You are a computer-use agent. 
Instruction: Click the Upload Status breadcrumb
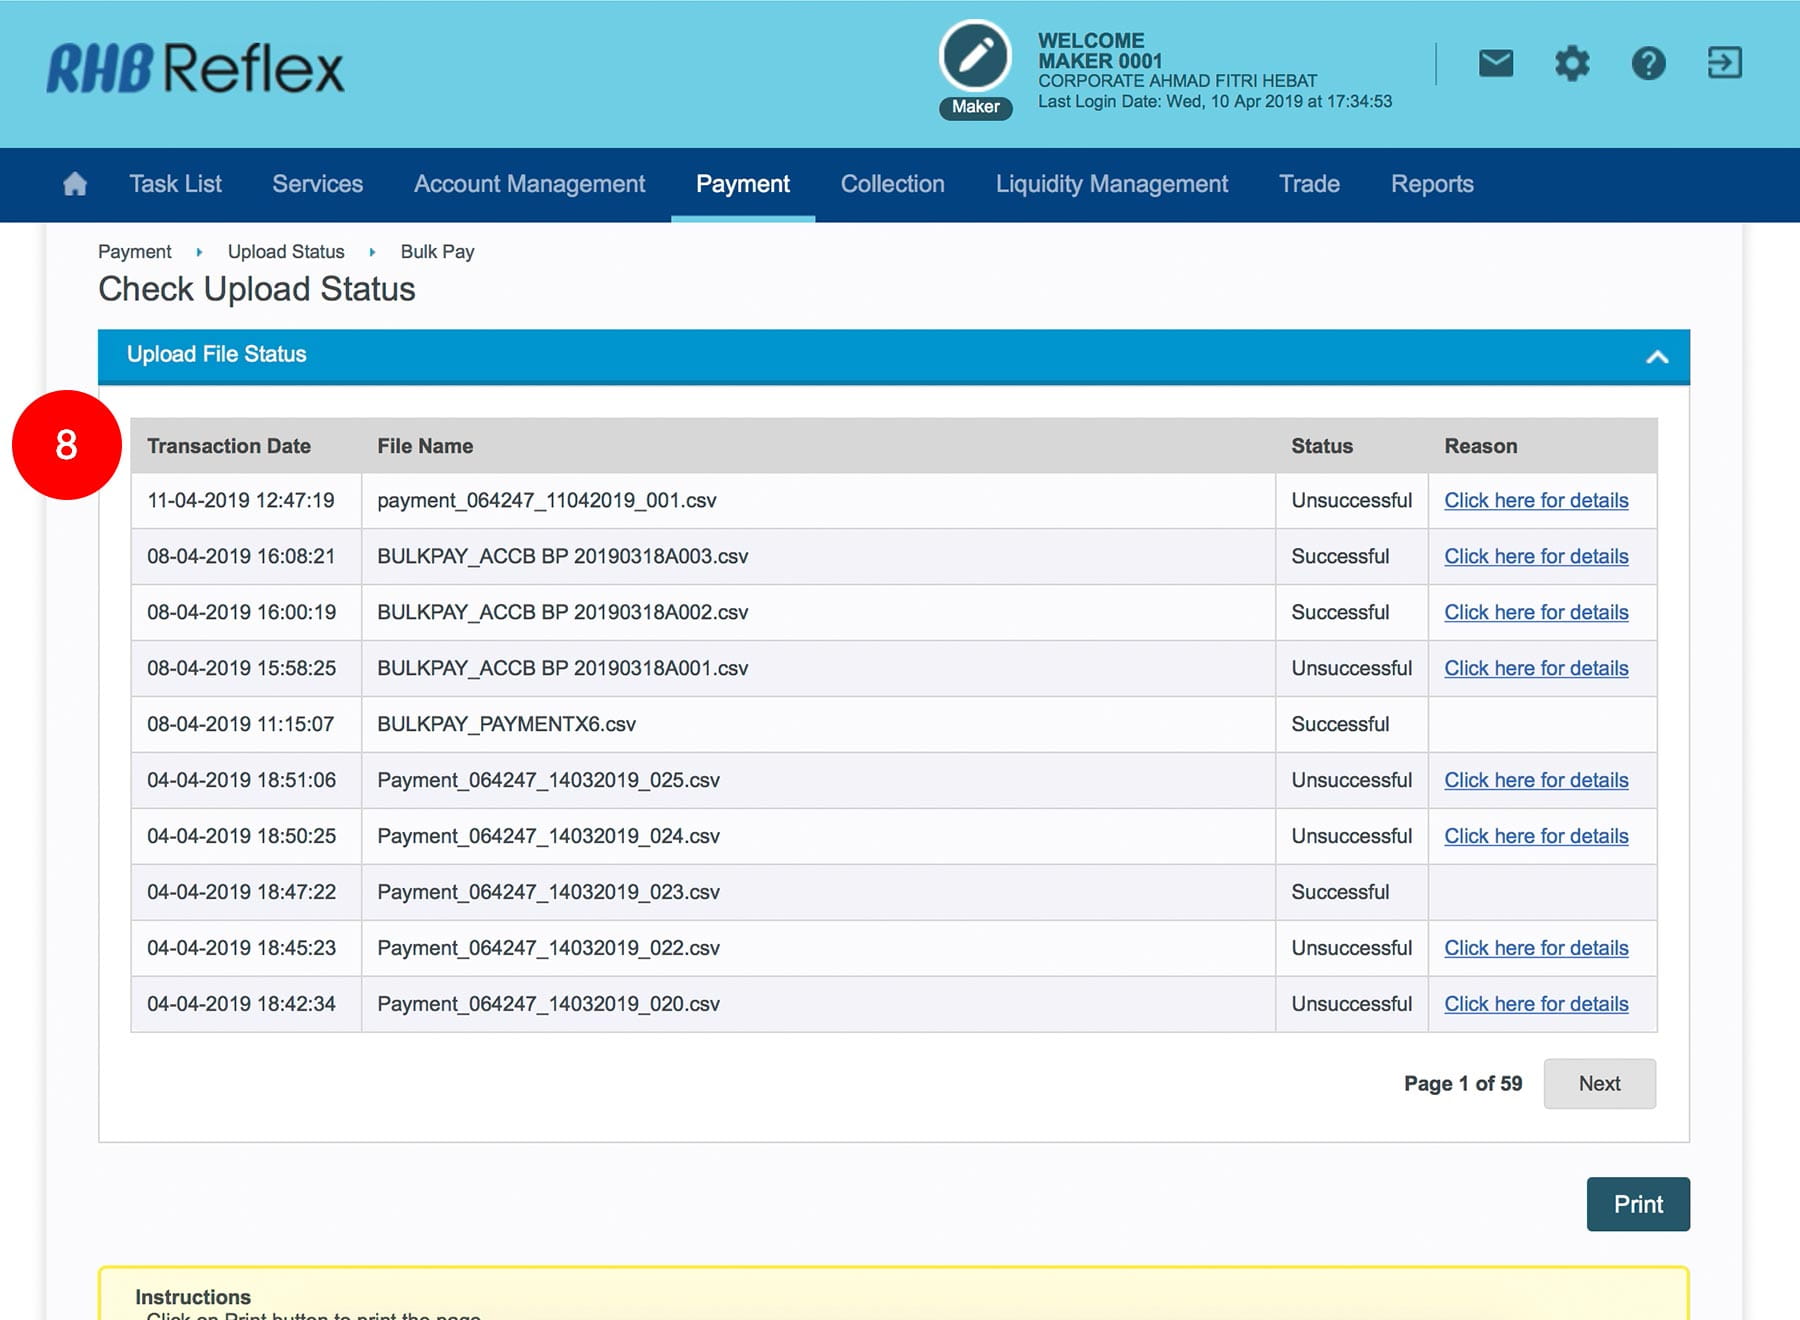(286, 252)
